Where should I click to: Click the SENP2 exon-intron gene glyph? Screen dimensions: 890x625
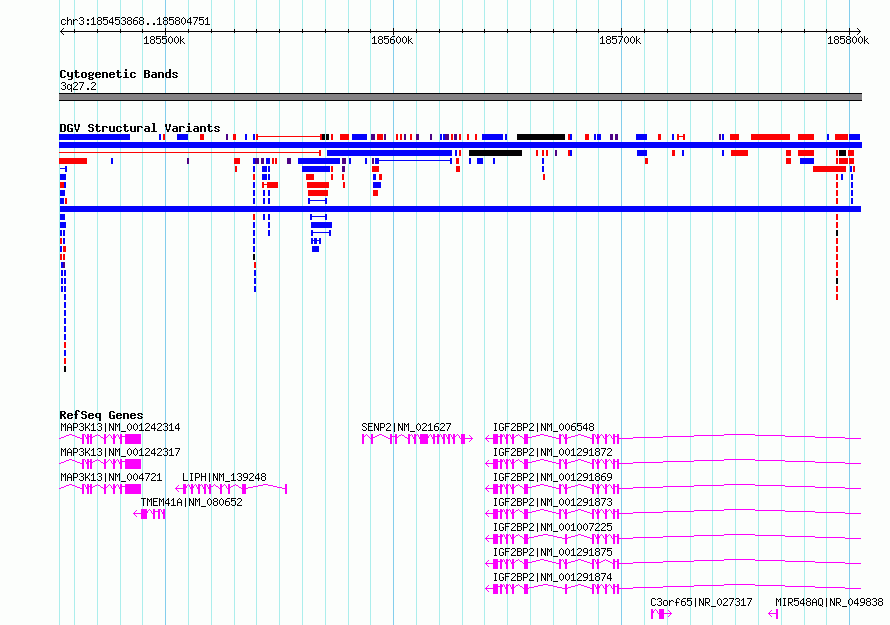[417, 439]
